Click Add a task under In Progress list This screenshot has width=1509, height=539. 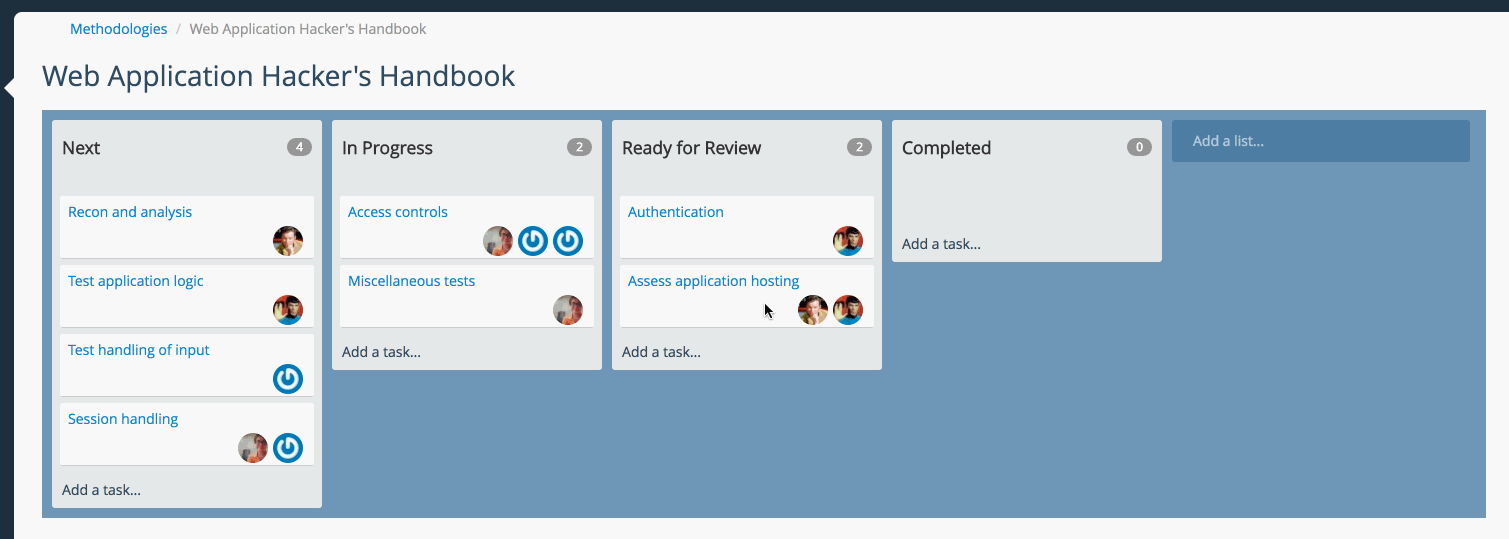[x=381, y=352]
